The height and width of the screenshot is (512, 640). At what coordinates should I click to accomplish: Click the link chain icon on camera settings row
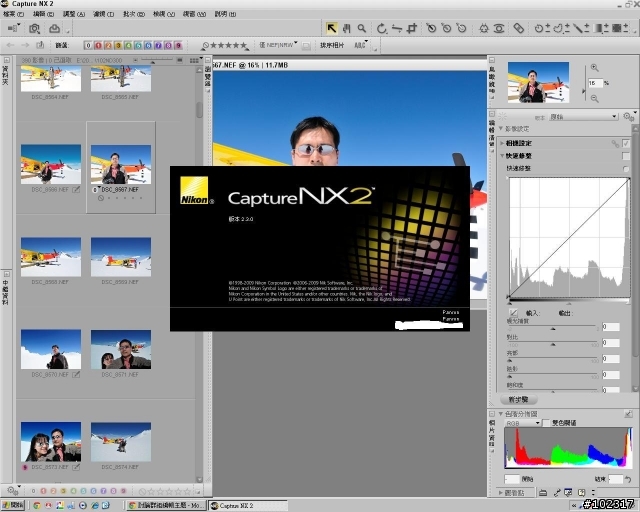pos(615,143)
